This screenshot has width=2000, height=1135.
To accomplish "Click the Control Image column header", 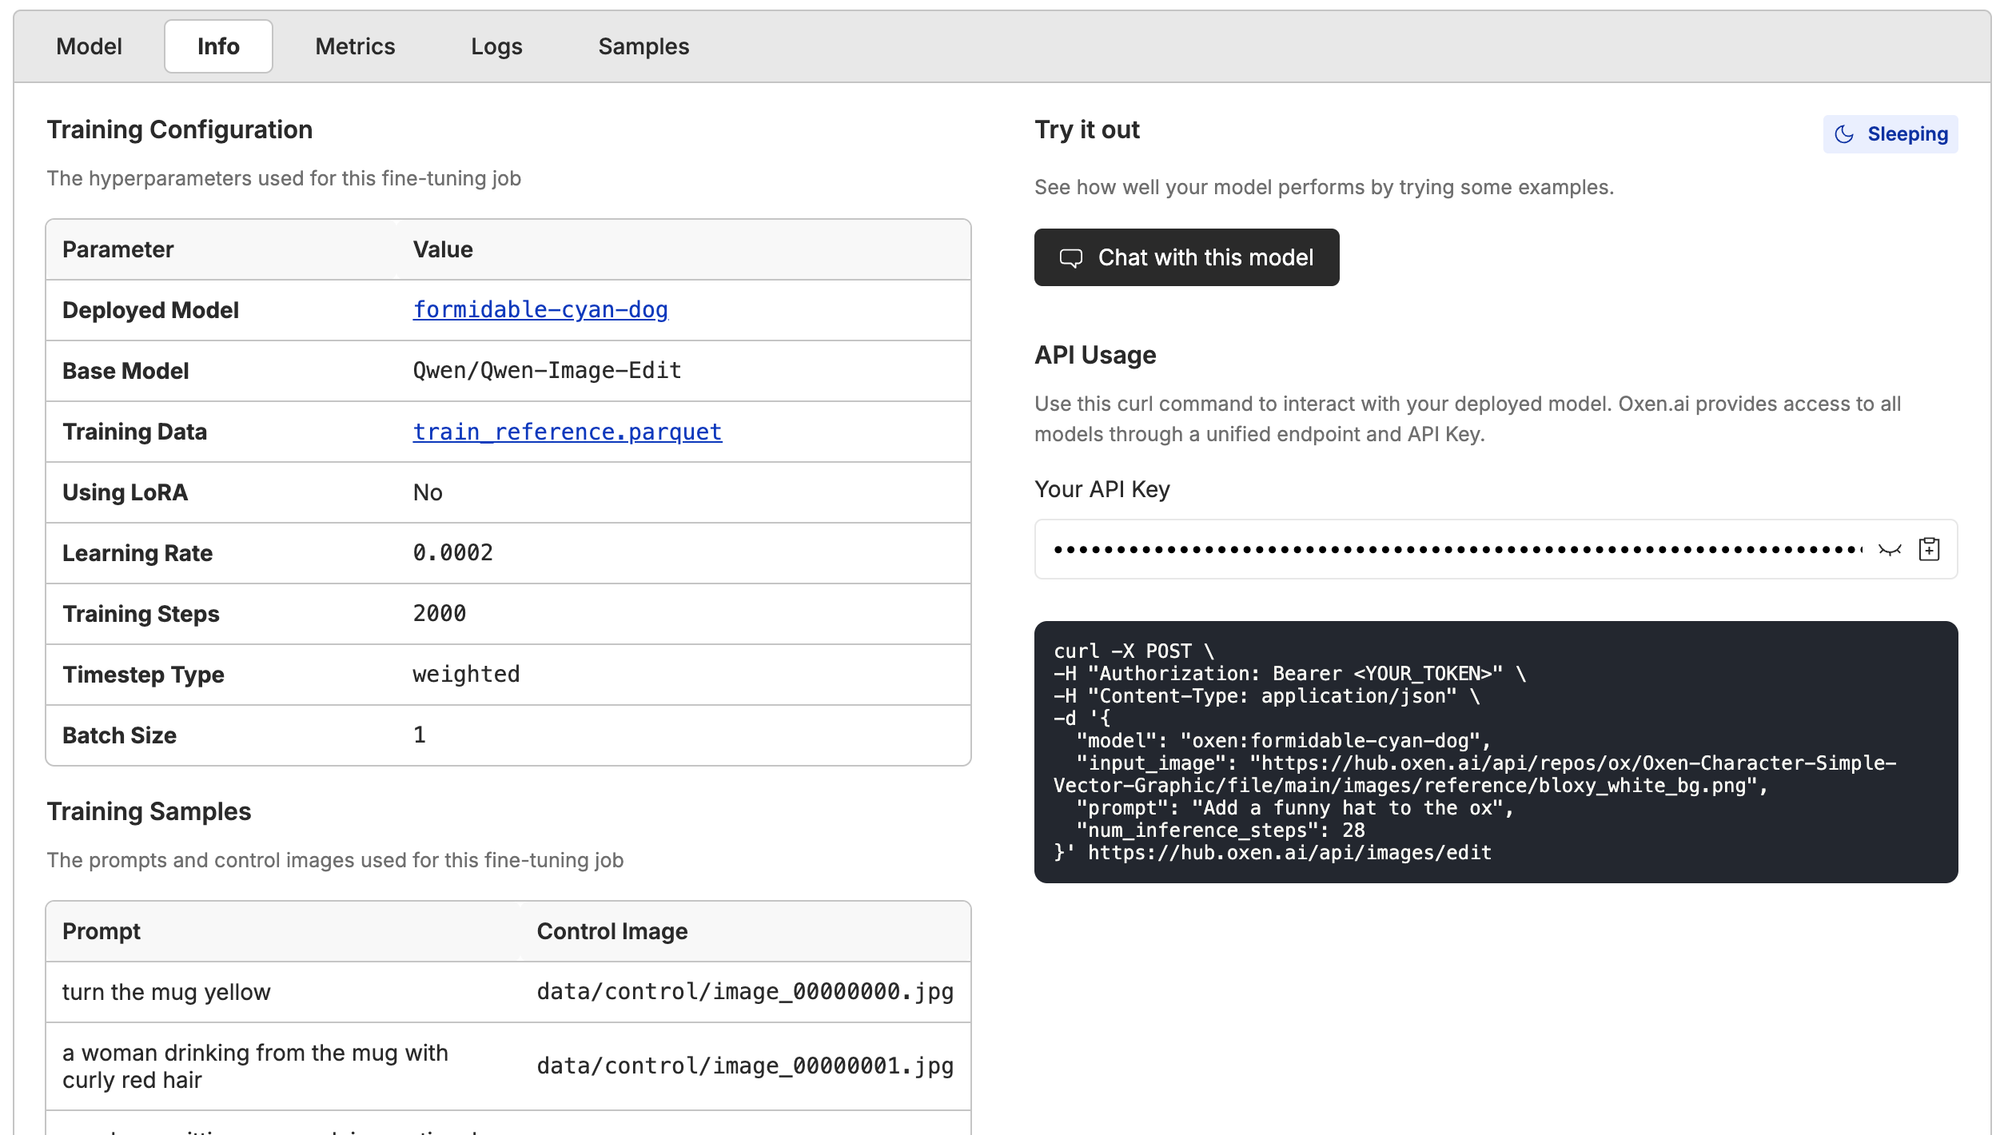I will (612, 931).
